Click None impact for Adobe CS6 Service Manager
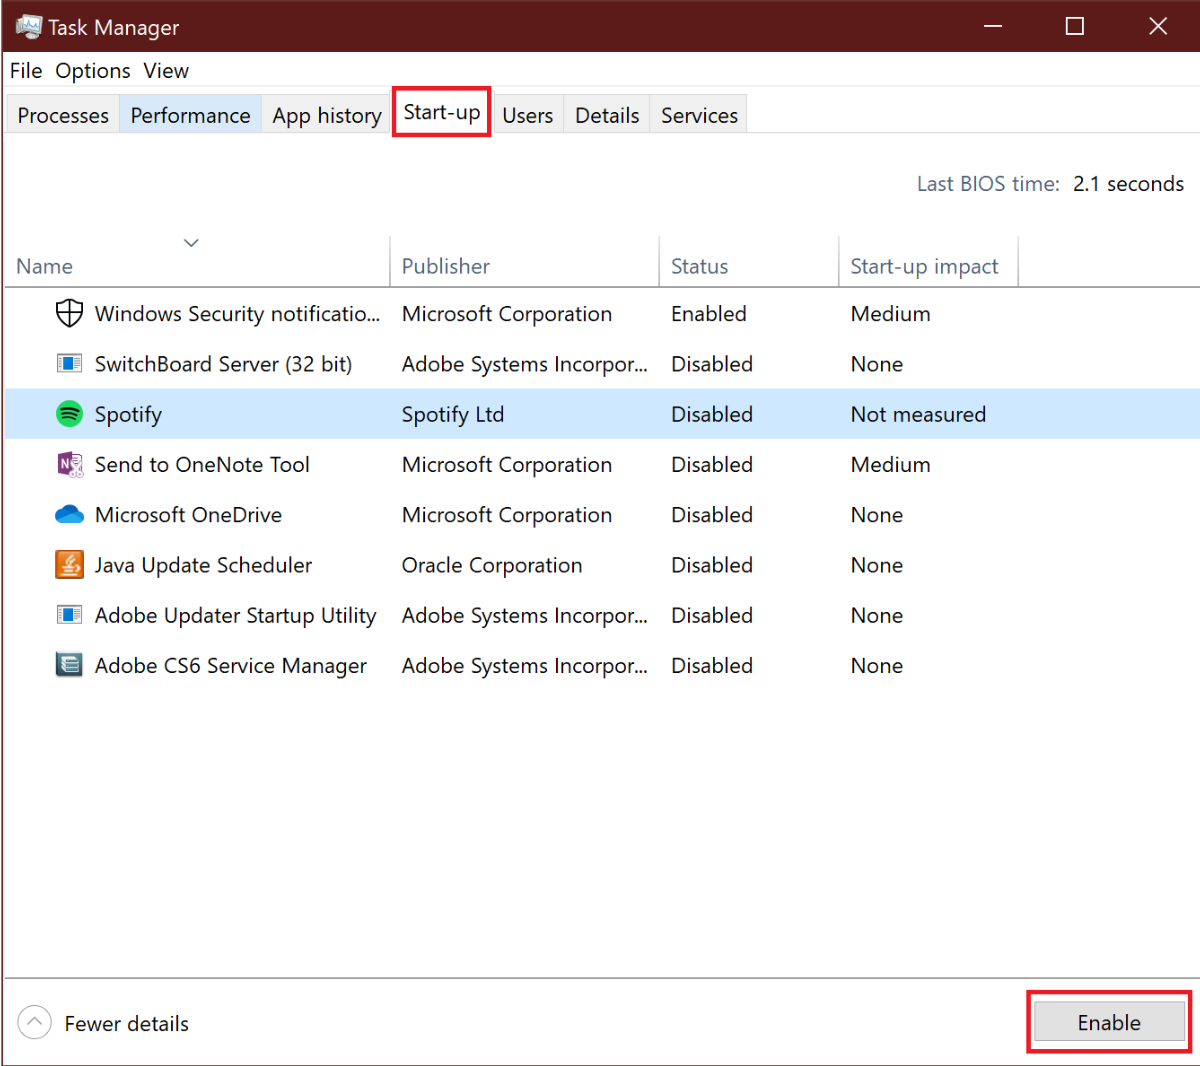The width and height of the screenshot is (1200, 1066). pyautogui.click(x=876, y=665)
